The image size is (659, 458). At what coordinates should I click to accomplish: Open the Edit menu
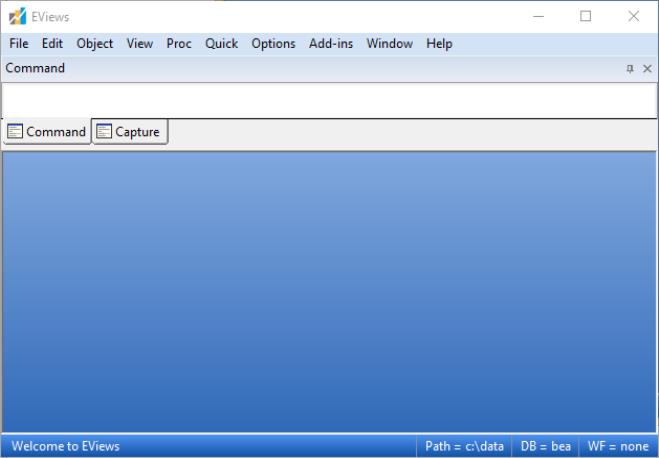click(x=52, y=44)
